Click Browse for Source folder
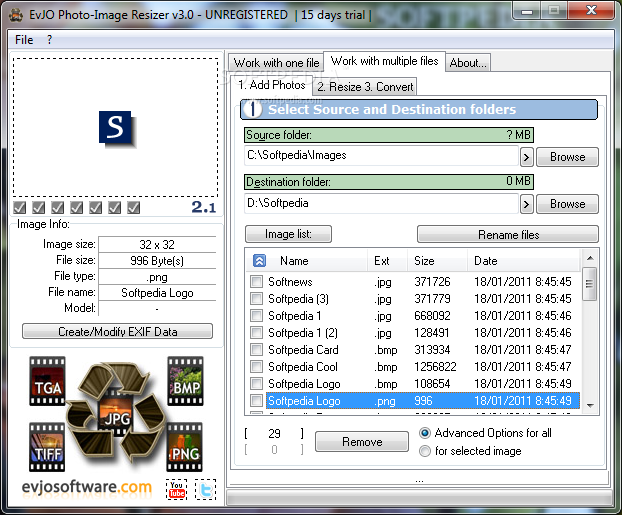 (x=567, y=157)
